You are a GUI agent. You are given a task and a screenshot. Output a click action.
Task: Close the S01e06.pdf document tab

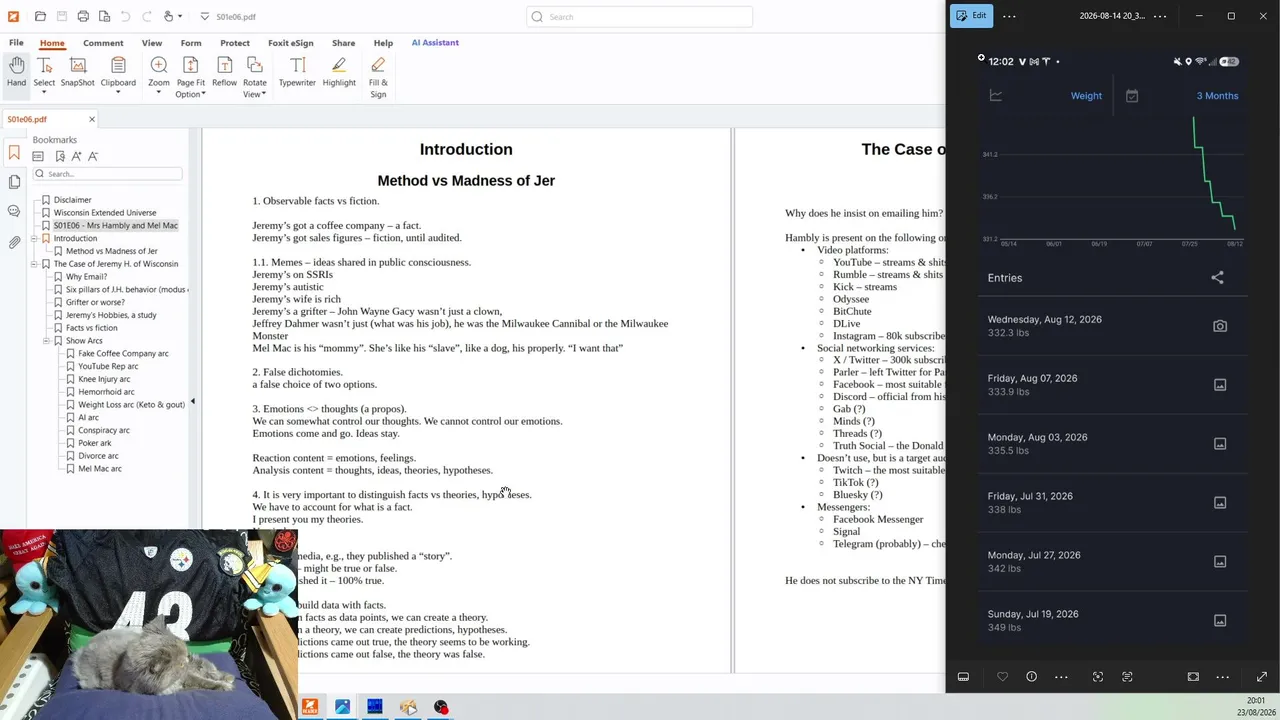click(92, 119)
